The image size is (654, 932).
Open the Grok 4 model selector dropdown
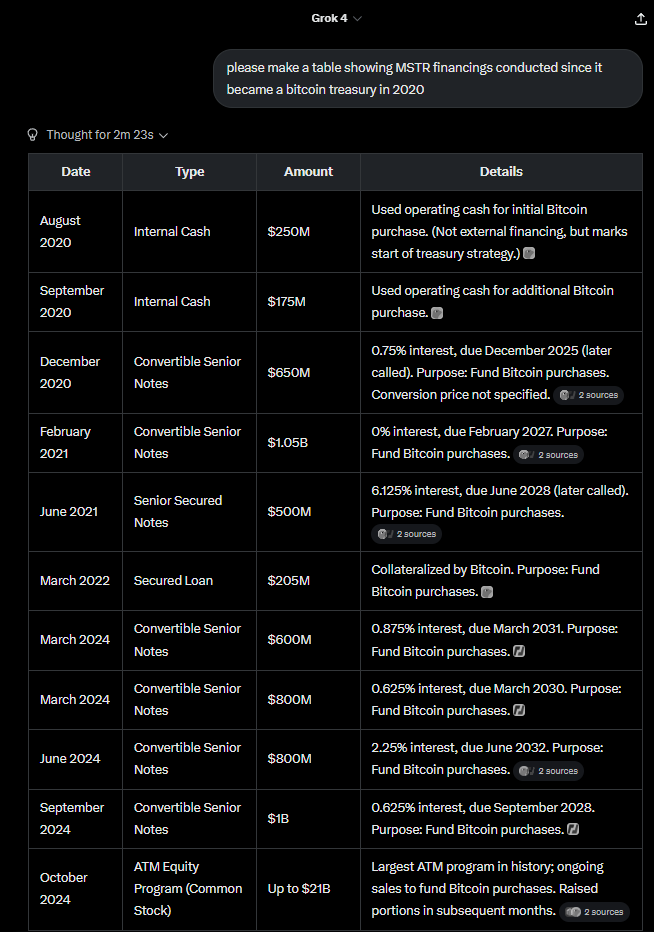click(x=336, y=19)
